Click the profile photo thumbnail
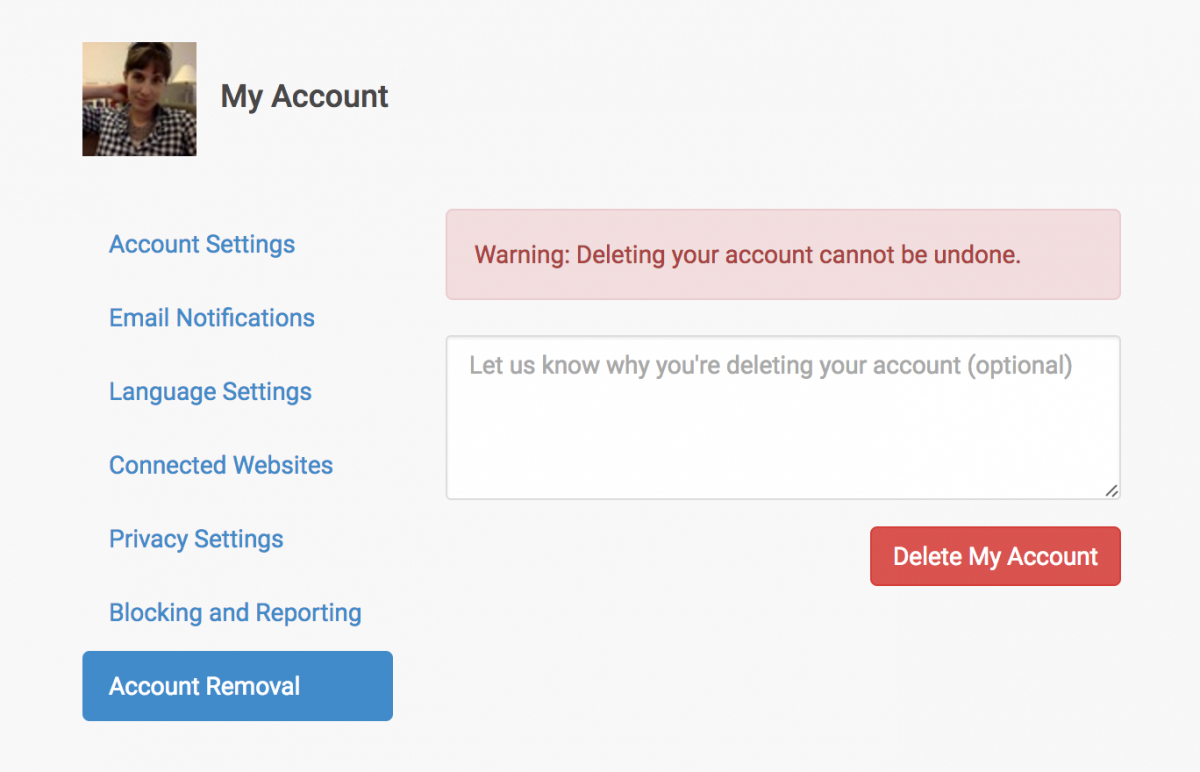Viewport: 1200px width, 772px height. click(139, 99)
